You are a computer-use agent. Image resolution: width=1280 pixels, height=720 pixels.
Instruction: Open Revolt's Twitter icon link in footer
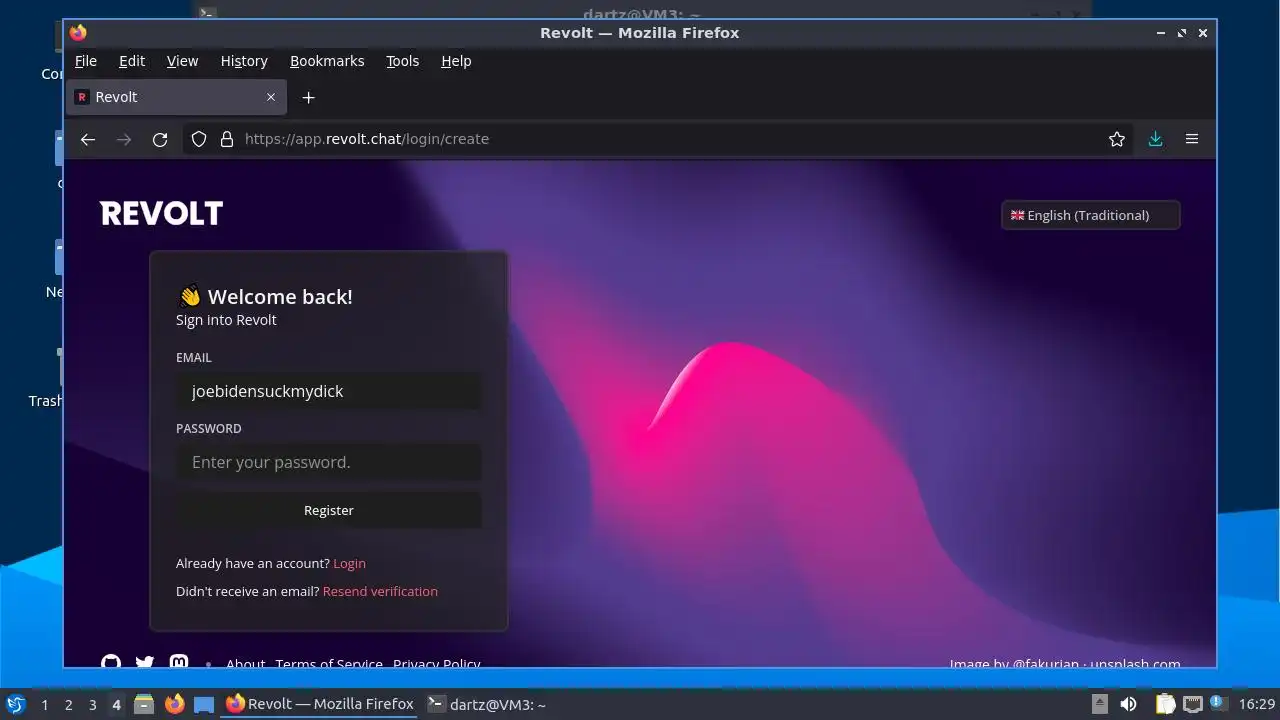pos(145,662)
